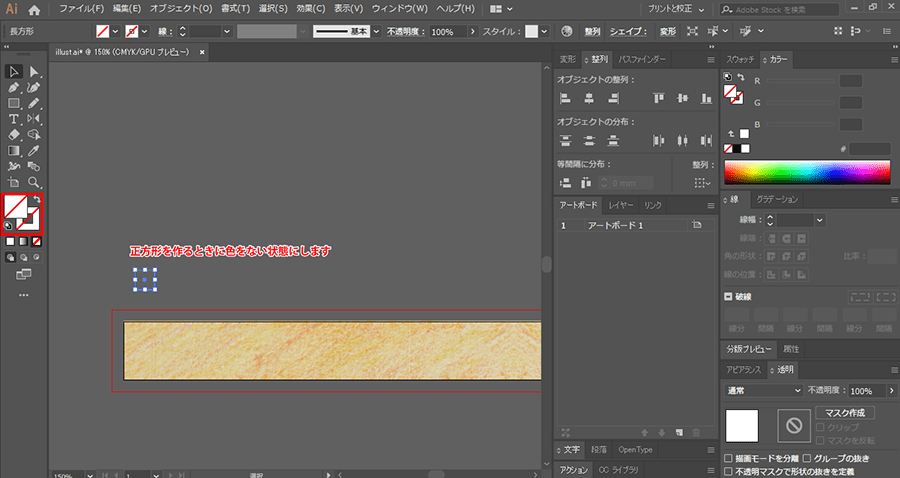Viewport: 900px width, 478px height.
Task: Click the シェイプ link in control bar
Action: coord(628,32)
